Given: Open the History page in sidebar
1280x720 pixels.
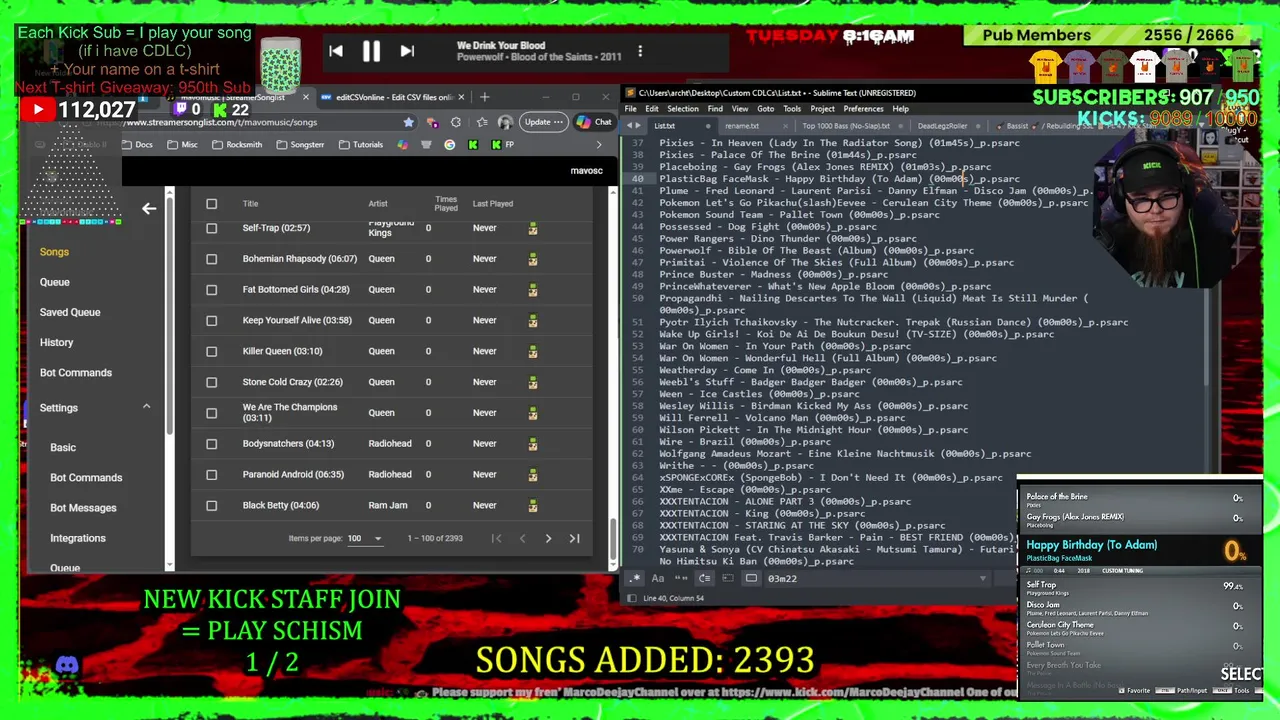Looking at the screenshot, I should (56, 342).
